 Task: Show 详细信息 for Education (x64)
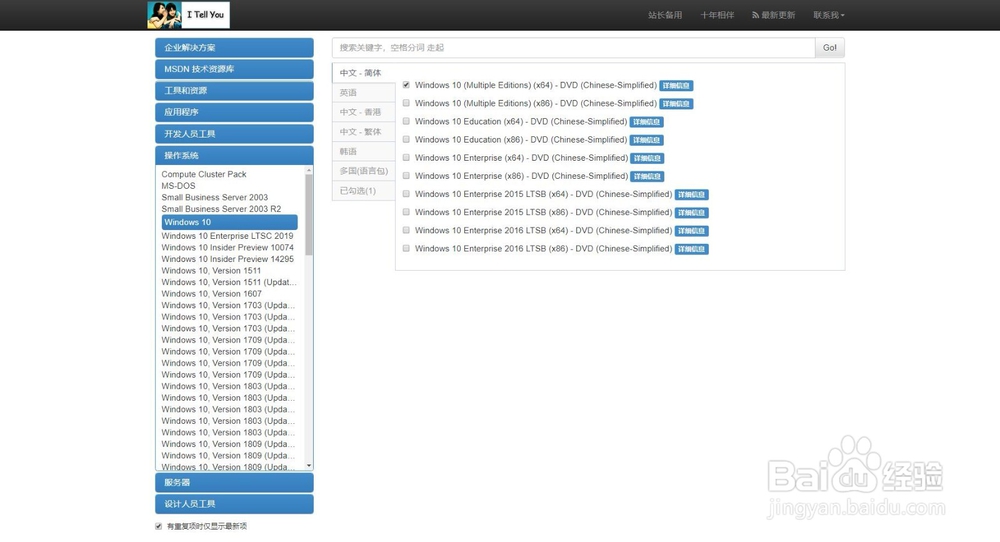pyautogui.click(x=647, y=122)
